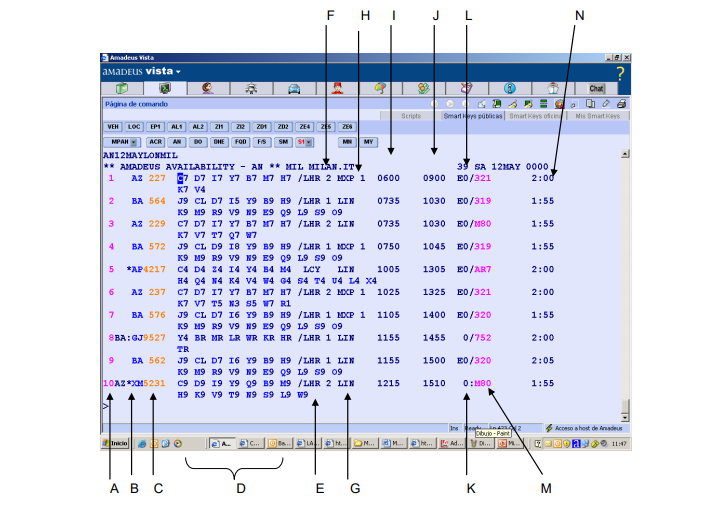The height and width of the screenshot is (505, 711).
Task: Click the ZE4 smart key button
Action: coord(305,127)
